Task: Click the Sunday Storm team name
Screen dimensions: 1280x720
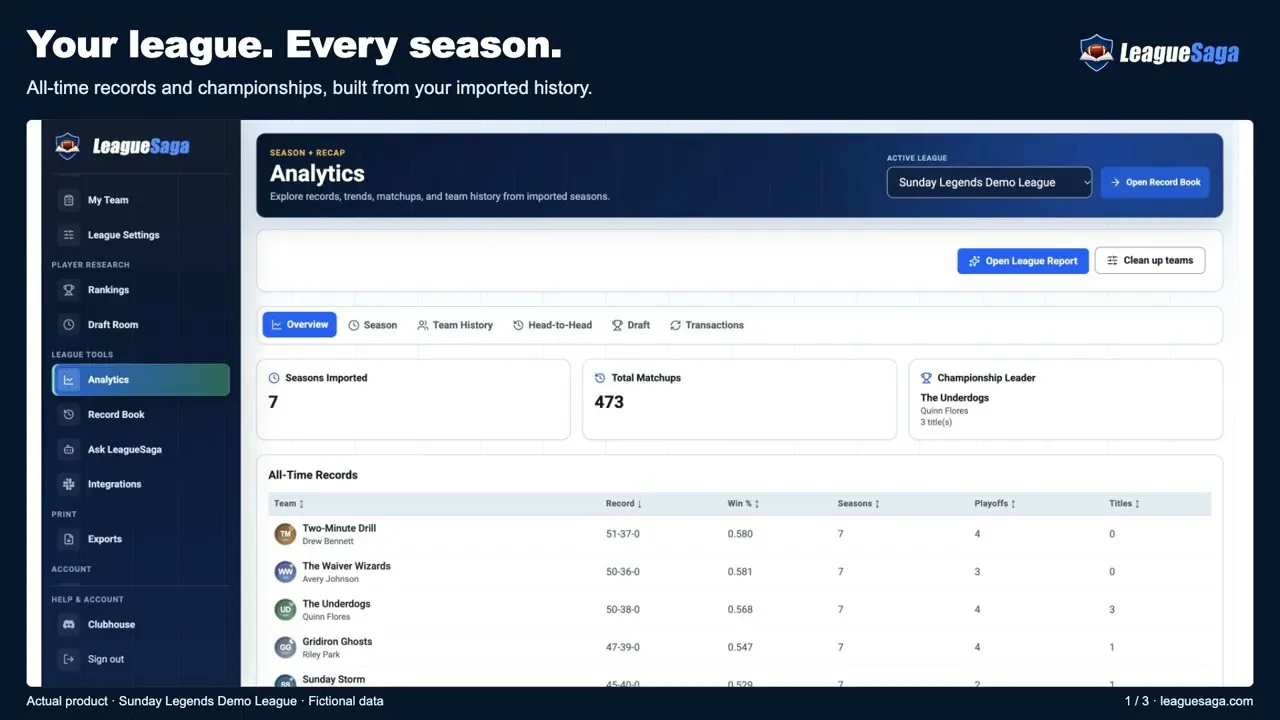Action: pos(334,680)
